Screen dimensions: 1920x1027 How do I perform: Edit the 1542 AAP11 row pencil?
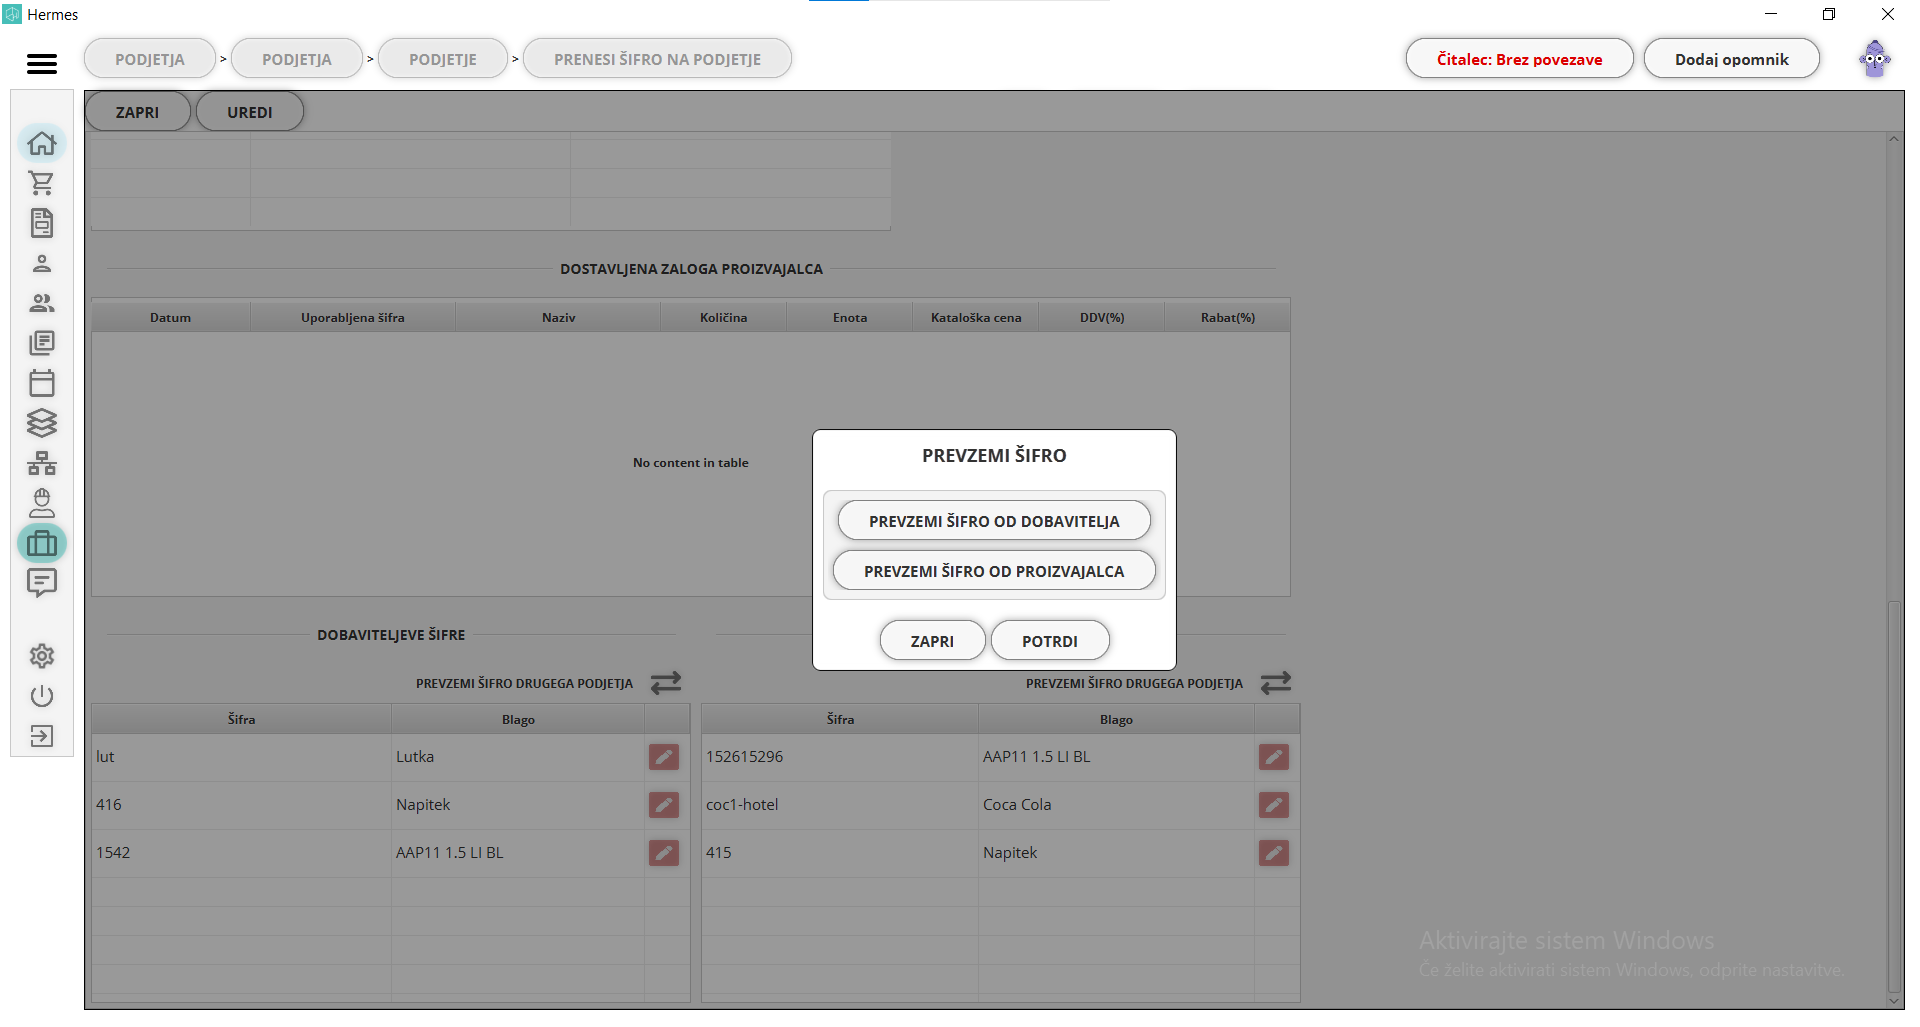tap(664, 853)
